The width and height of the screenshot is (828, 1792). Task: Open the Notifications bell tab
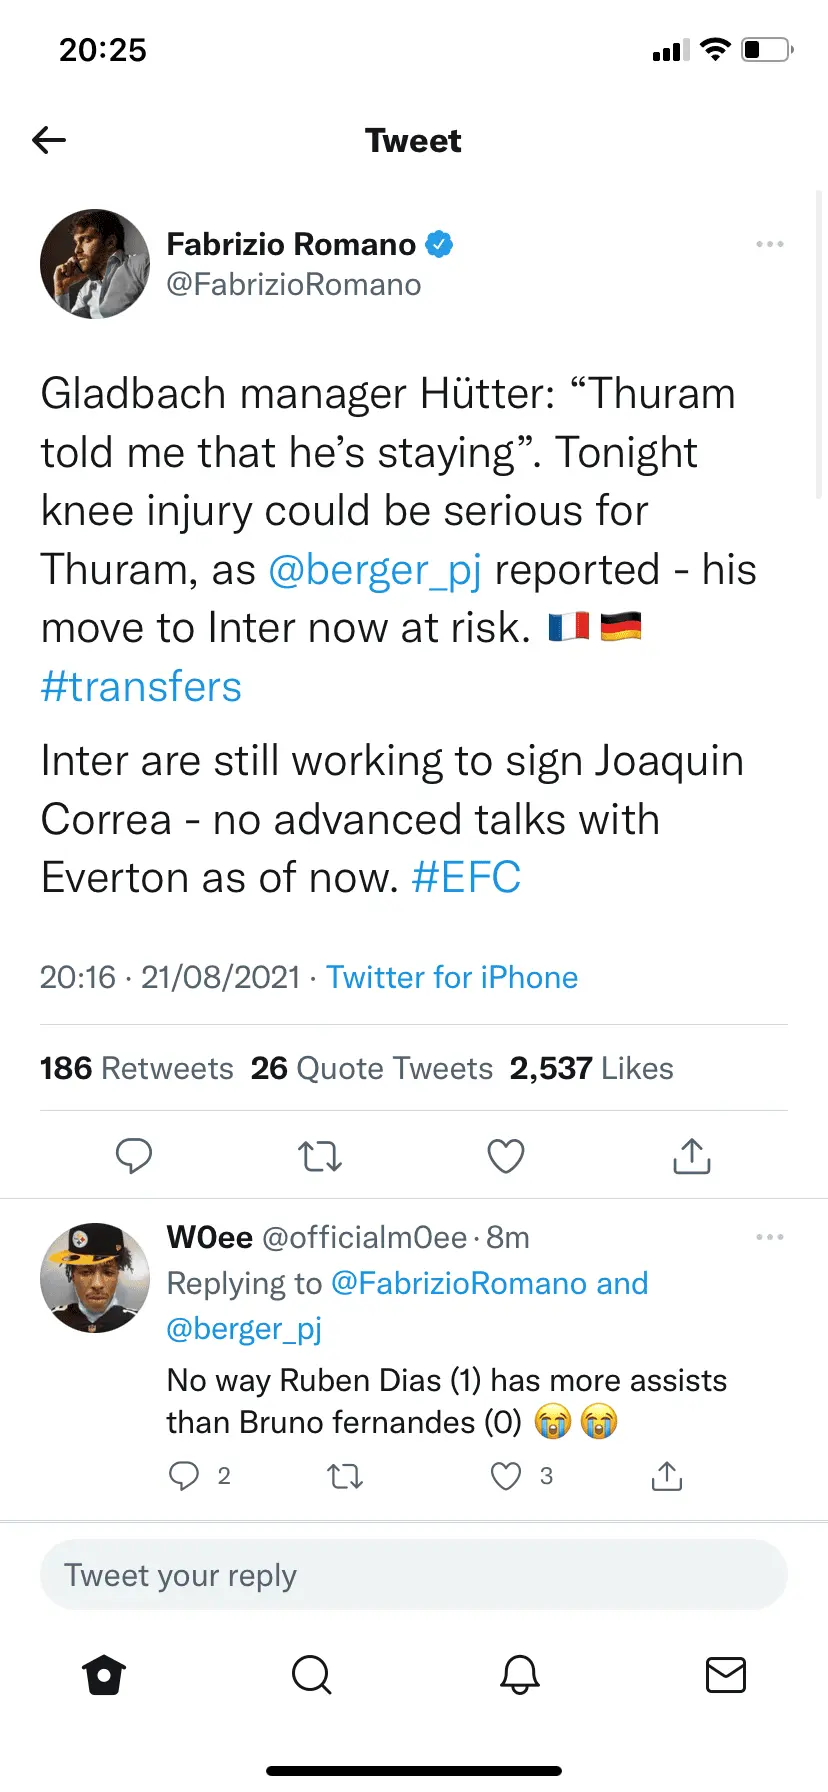click(x=520, y=1674)
